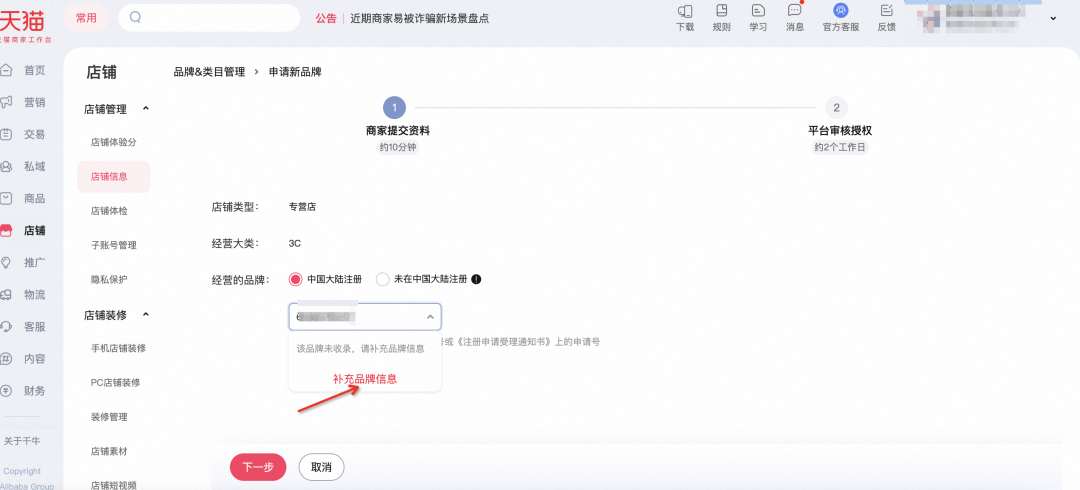The image size is (1080, 490).
Task: Click the 下一步 button
Action: click(x=258, y=467)
